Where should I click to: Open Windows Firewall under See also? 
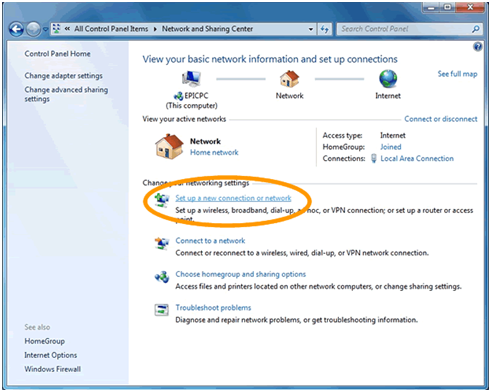(x=52, y=369)
